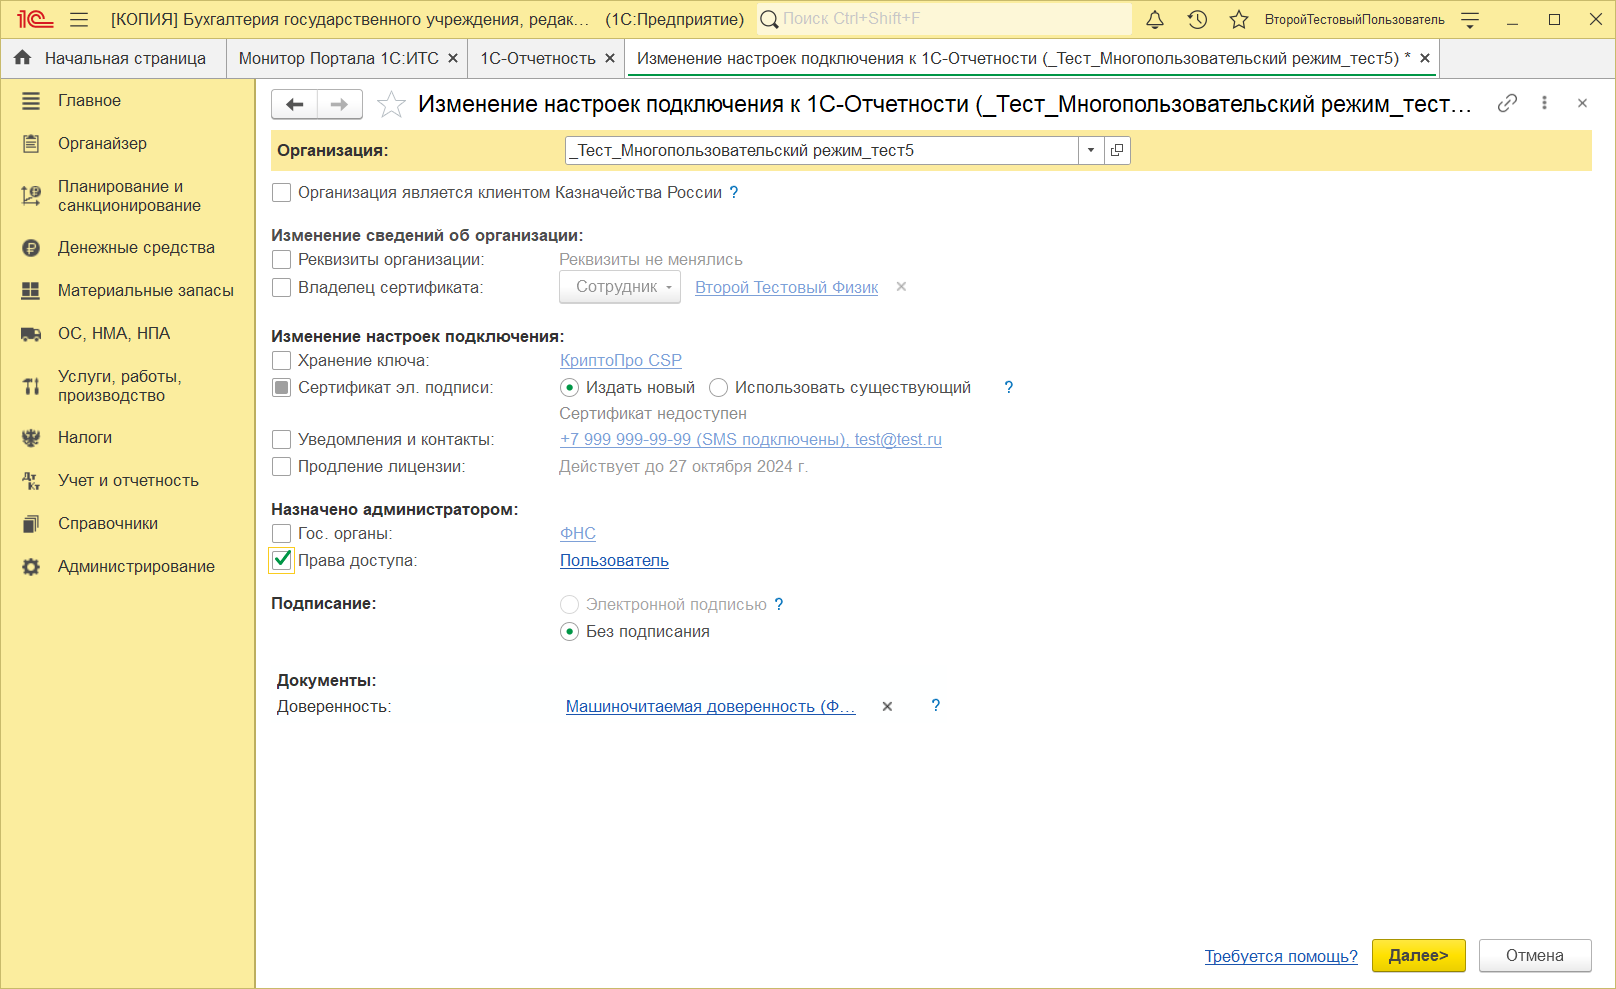Click the Далее> button
This screenshot has width=1616, height=989.
click(1419, 956)
